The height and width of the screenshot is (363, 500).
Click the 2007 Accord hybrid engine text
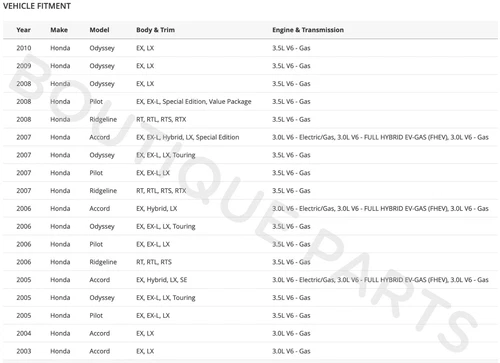coord(380,137)
